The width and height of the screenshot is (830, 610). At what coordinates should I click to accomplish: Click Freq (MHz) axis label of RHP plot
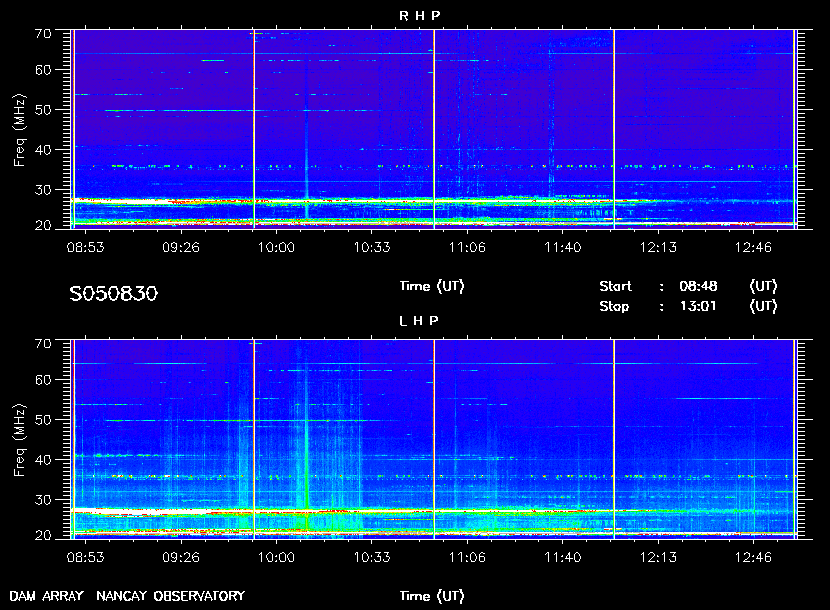pyautogui.click(x=19, y=131)
